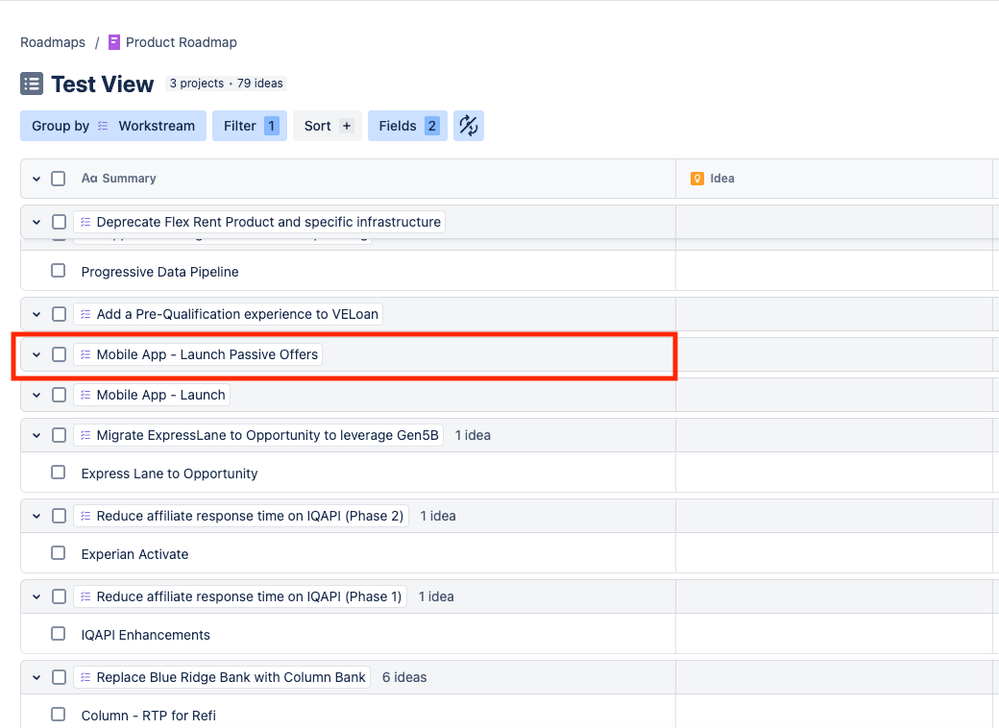Collapse the Mobile App - Launch Passive Offers group
The width and height of the screenshot is (999, 728).
coord(36,355)
